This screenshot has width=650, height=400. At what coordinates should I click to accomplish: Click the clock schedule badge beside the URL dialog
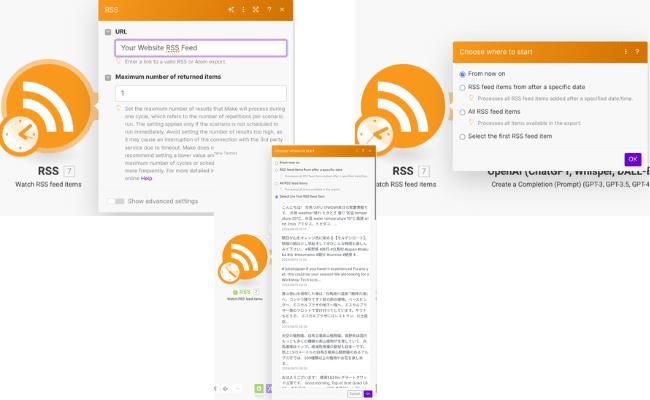[x=19, y=135]
